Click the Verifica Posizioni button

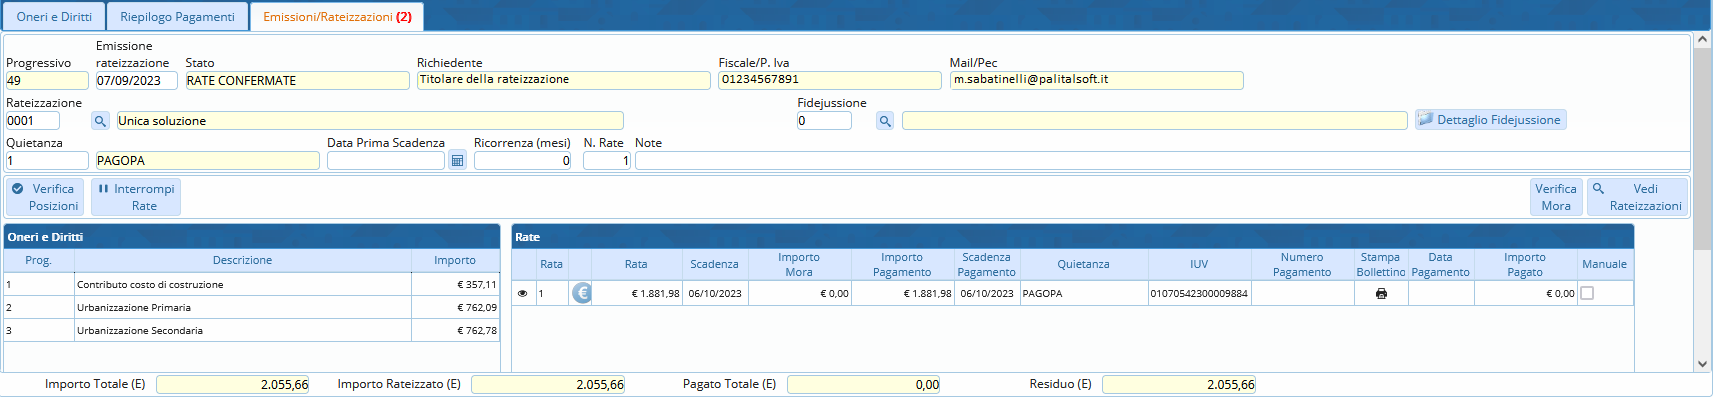(x=45, y=197)
